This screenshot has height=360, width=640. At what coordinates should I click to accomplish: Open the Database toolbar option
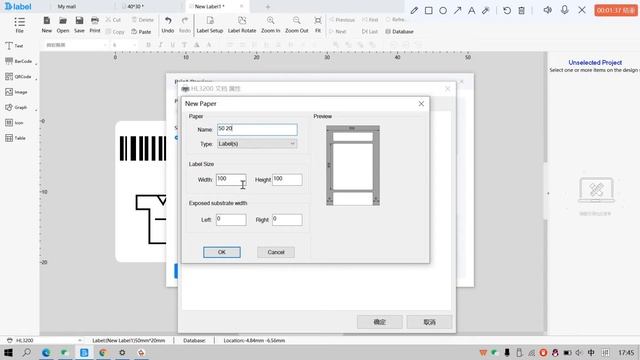tap(399, 31)
